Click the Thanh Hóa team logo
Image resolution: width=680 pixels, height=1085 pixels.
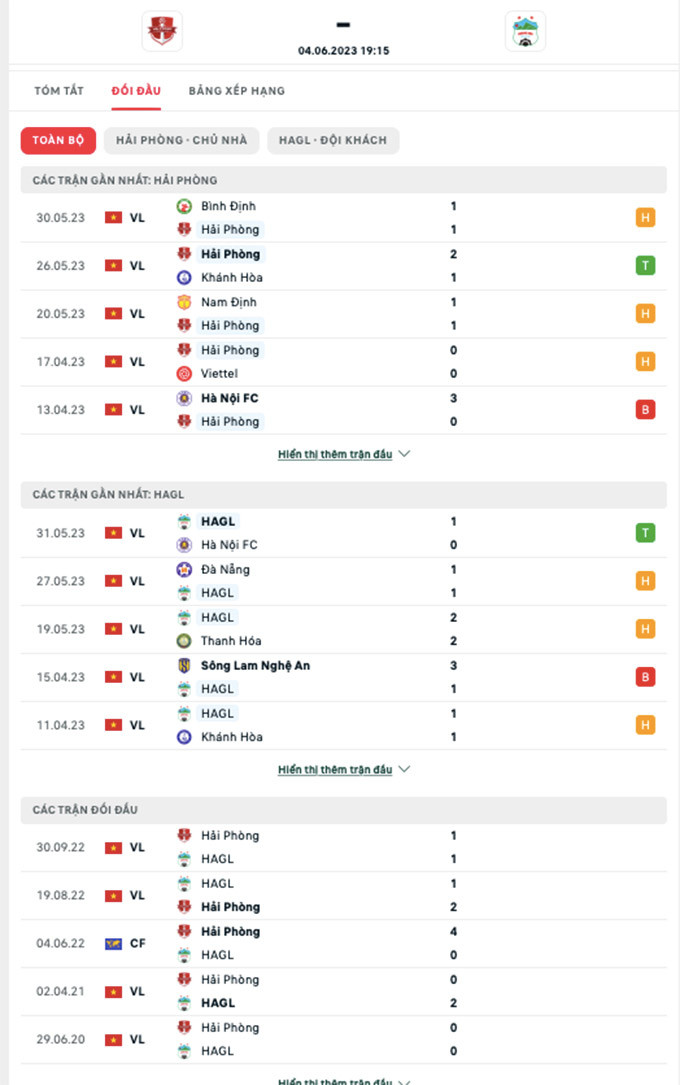point(184,641)
